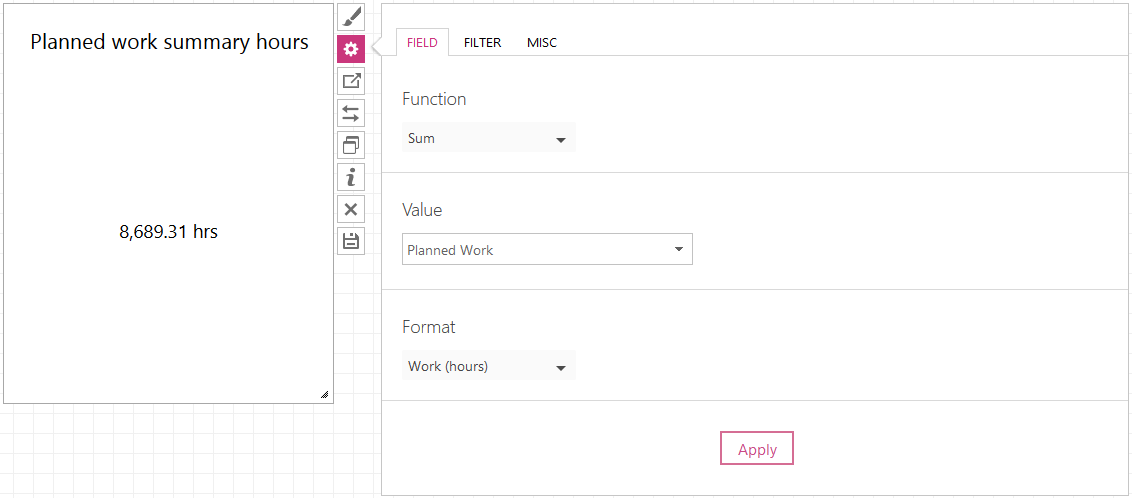Viewport: 1132px width, 498px height.
Task: Switch to the FILTER tab
Action: tap(482, 43)
